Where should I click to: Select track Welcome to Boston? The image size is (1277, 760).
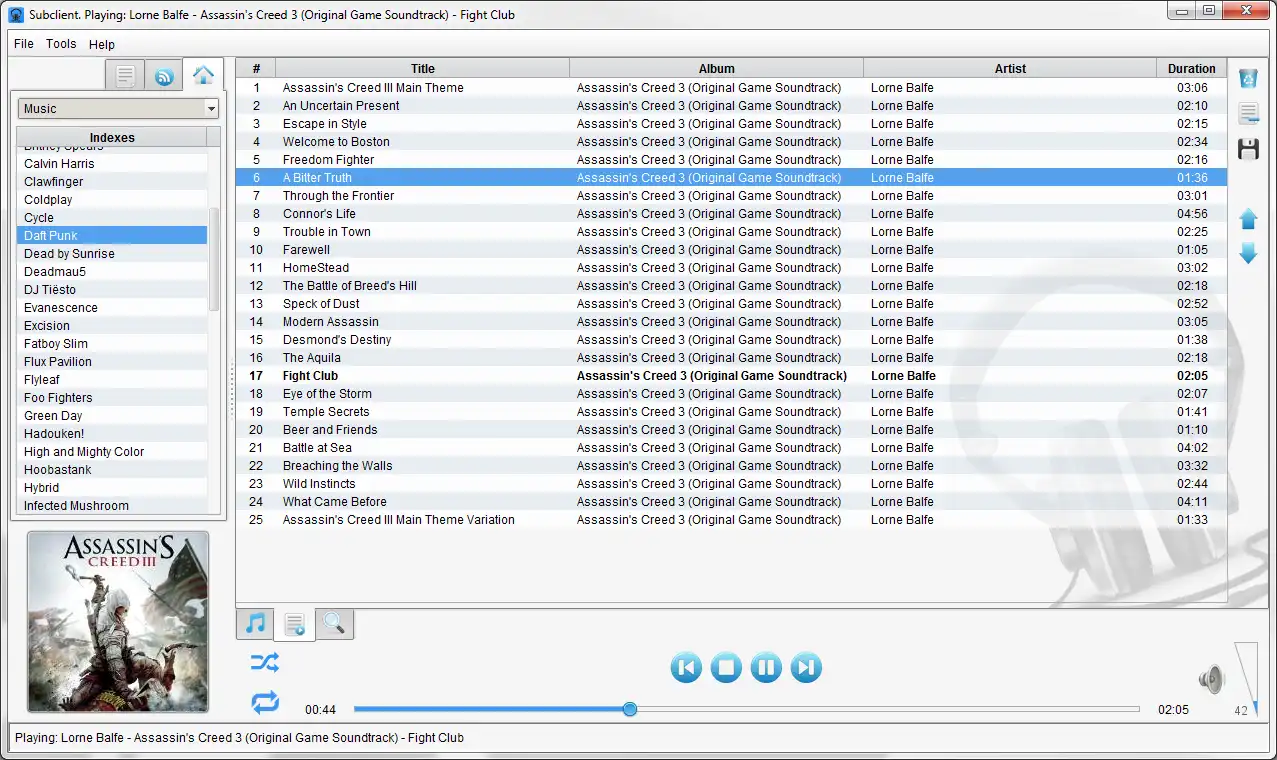(x=731, y=142)
